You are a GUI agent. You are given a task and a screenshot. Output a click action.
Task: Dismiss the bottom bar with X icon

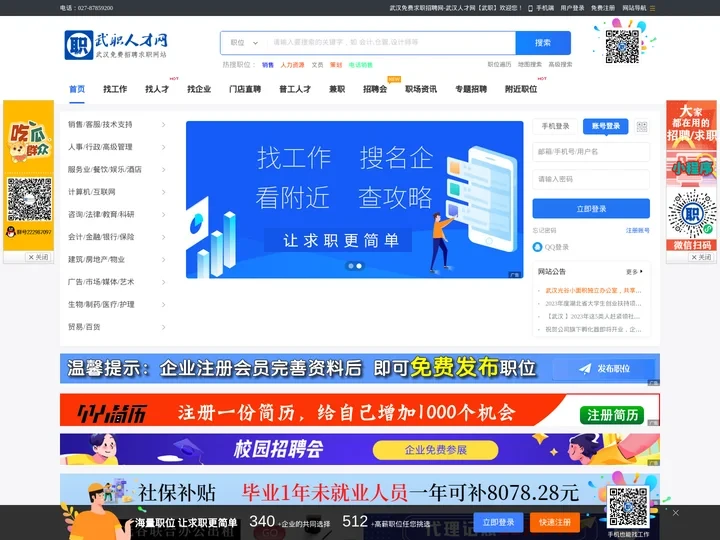tap(675, 513)
